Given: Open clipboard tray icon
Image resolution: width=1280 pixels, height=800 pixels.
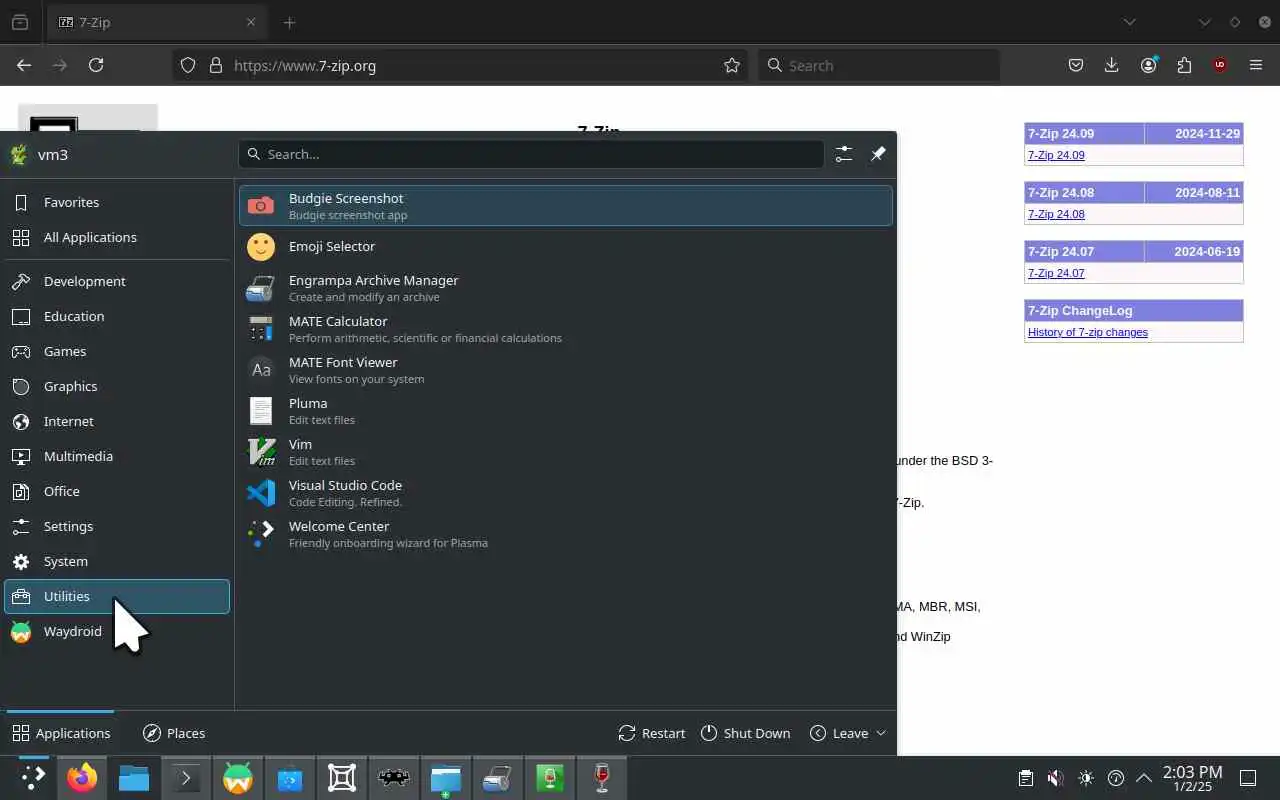Looking at the screenshot, I should click(1025, 778).
